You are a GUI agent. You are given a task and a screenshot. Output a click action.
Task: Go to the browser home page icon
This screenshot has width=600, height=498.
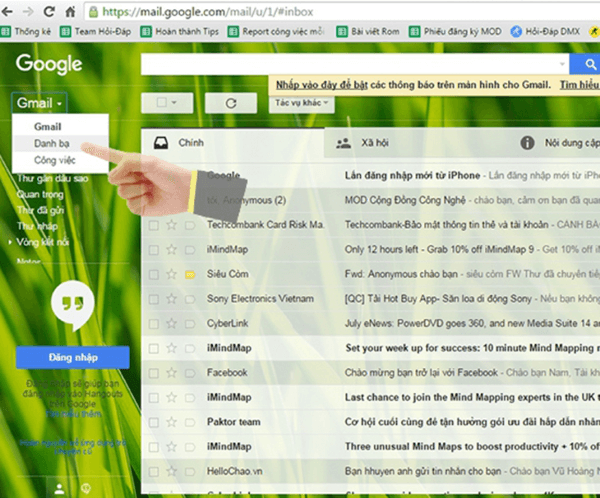[70, 12]
